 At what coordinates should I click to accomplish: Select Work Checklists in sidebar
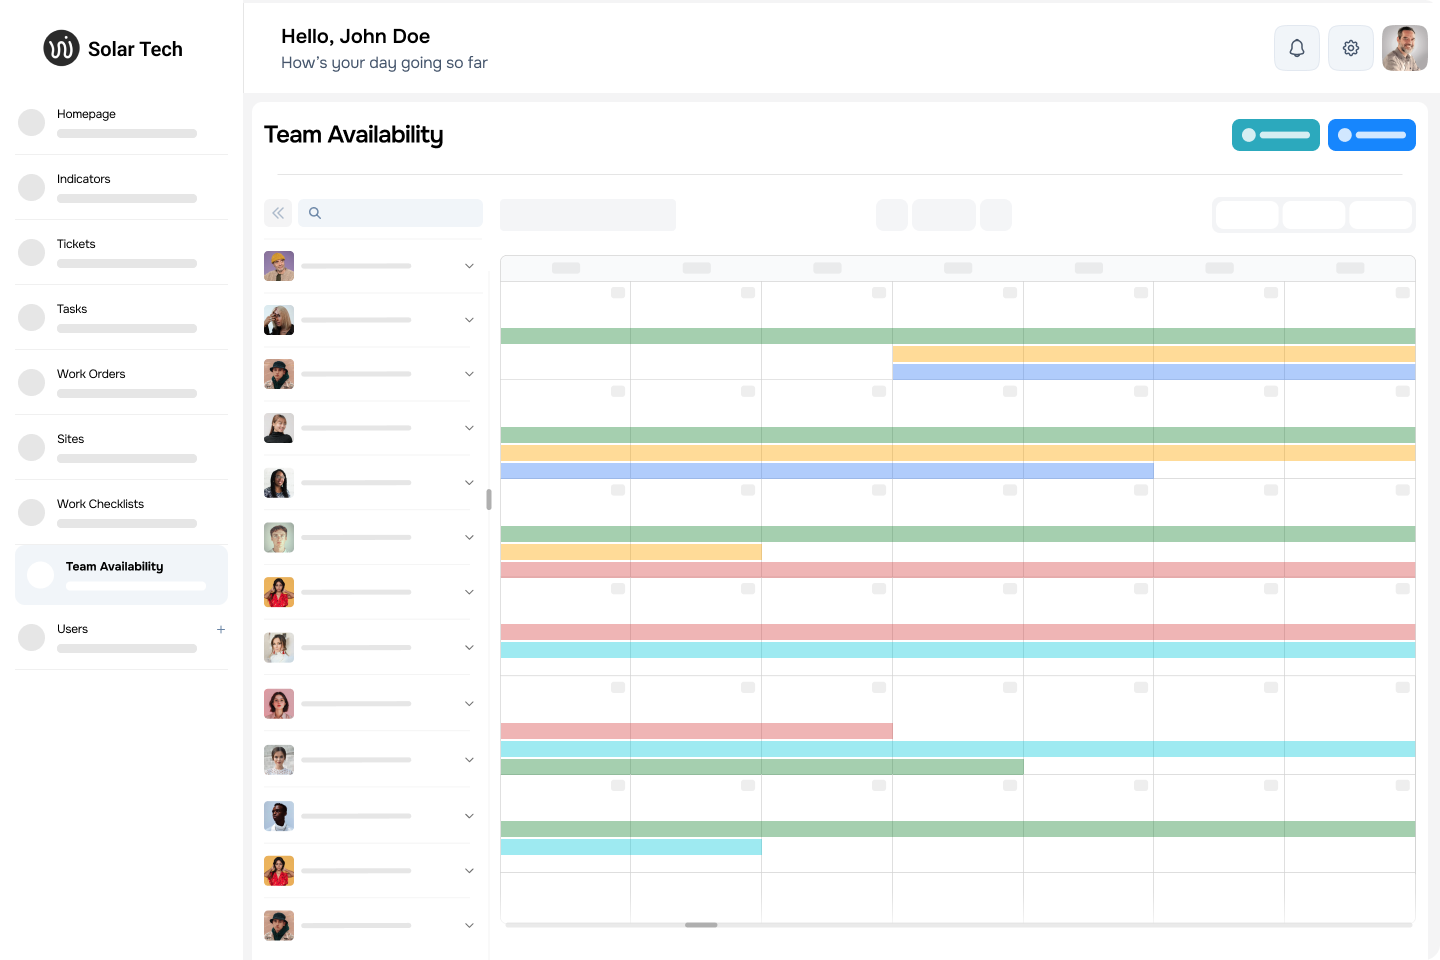[x=100, y=504]
